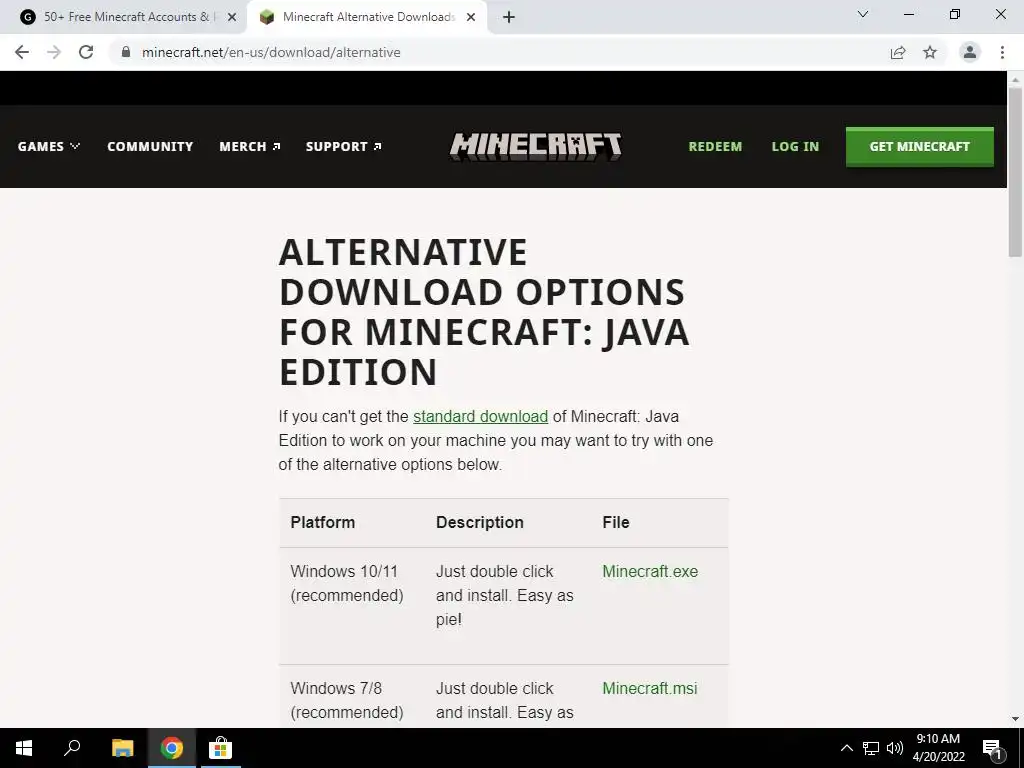Click the Alternative Download Options heading
Image resolution: width=1024 pixels, height=768 pixels.
[x=485, y=312]
